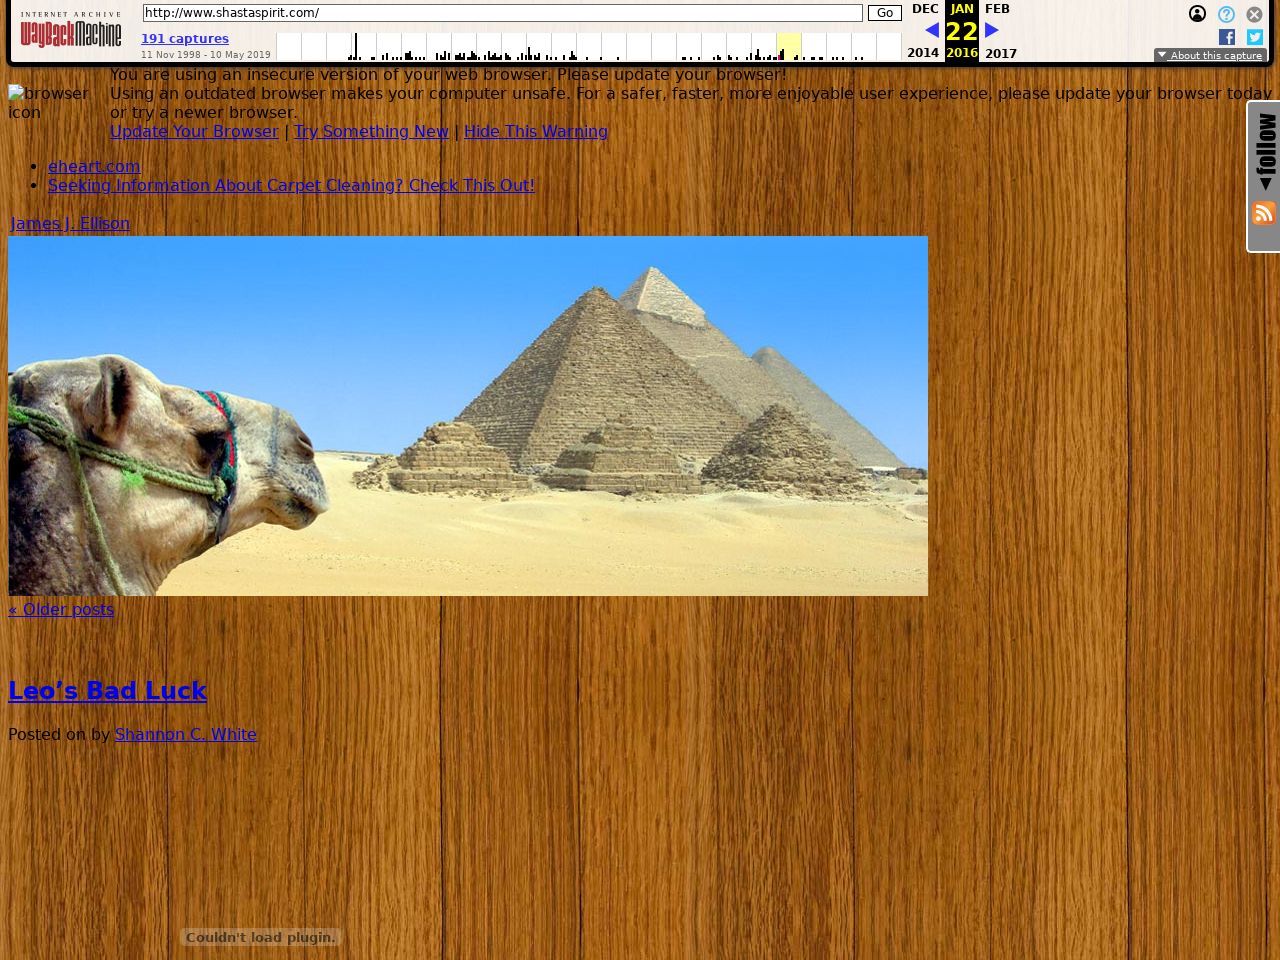The height and width of the screenshot is (960, 1280).
Task: Click the pyramids and camel header image
Action: coord(468,416)
